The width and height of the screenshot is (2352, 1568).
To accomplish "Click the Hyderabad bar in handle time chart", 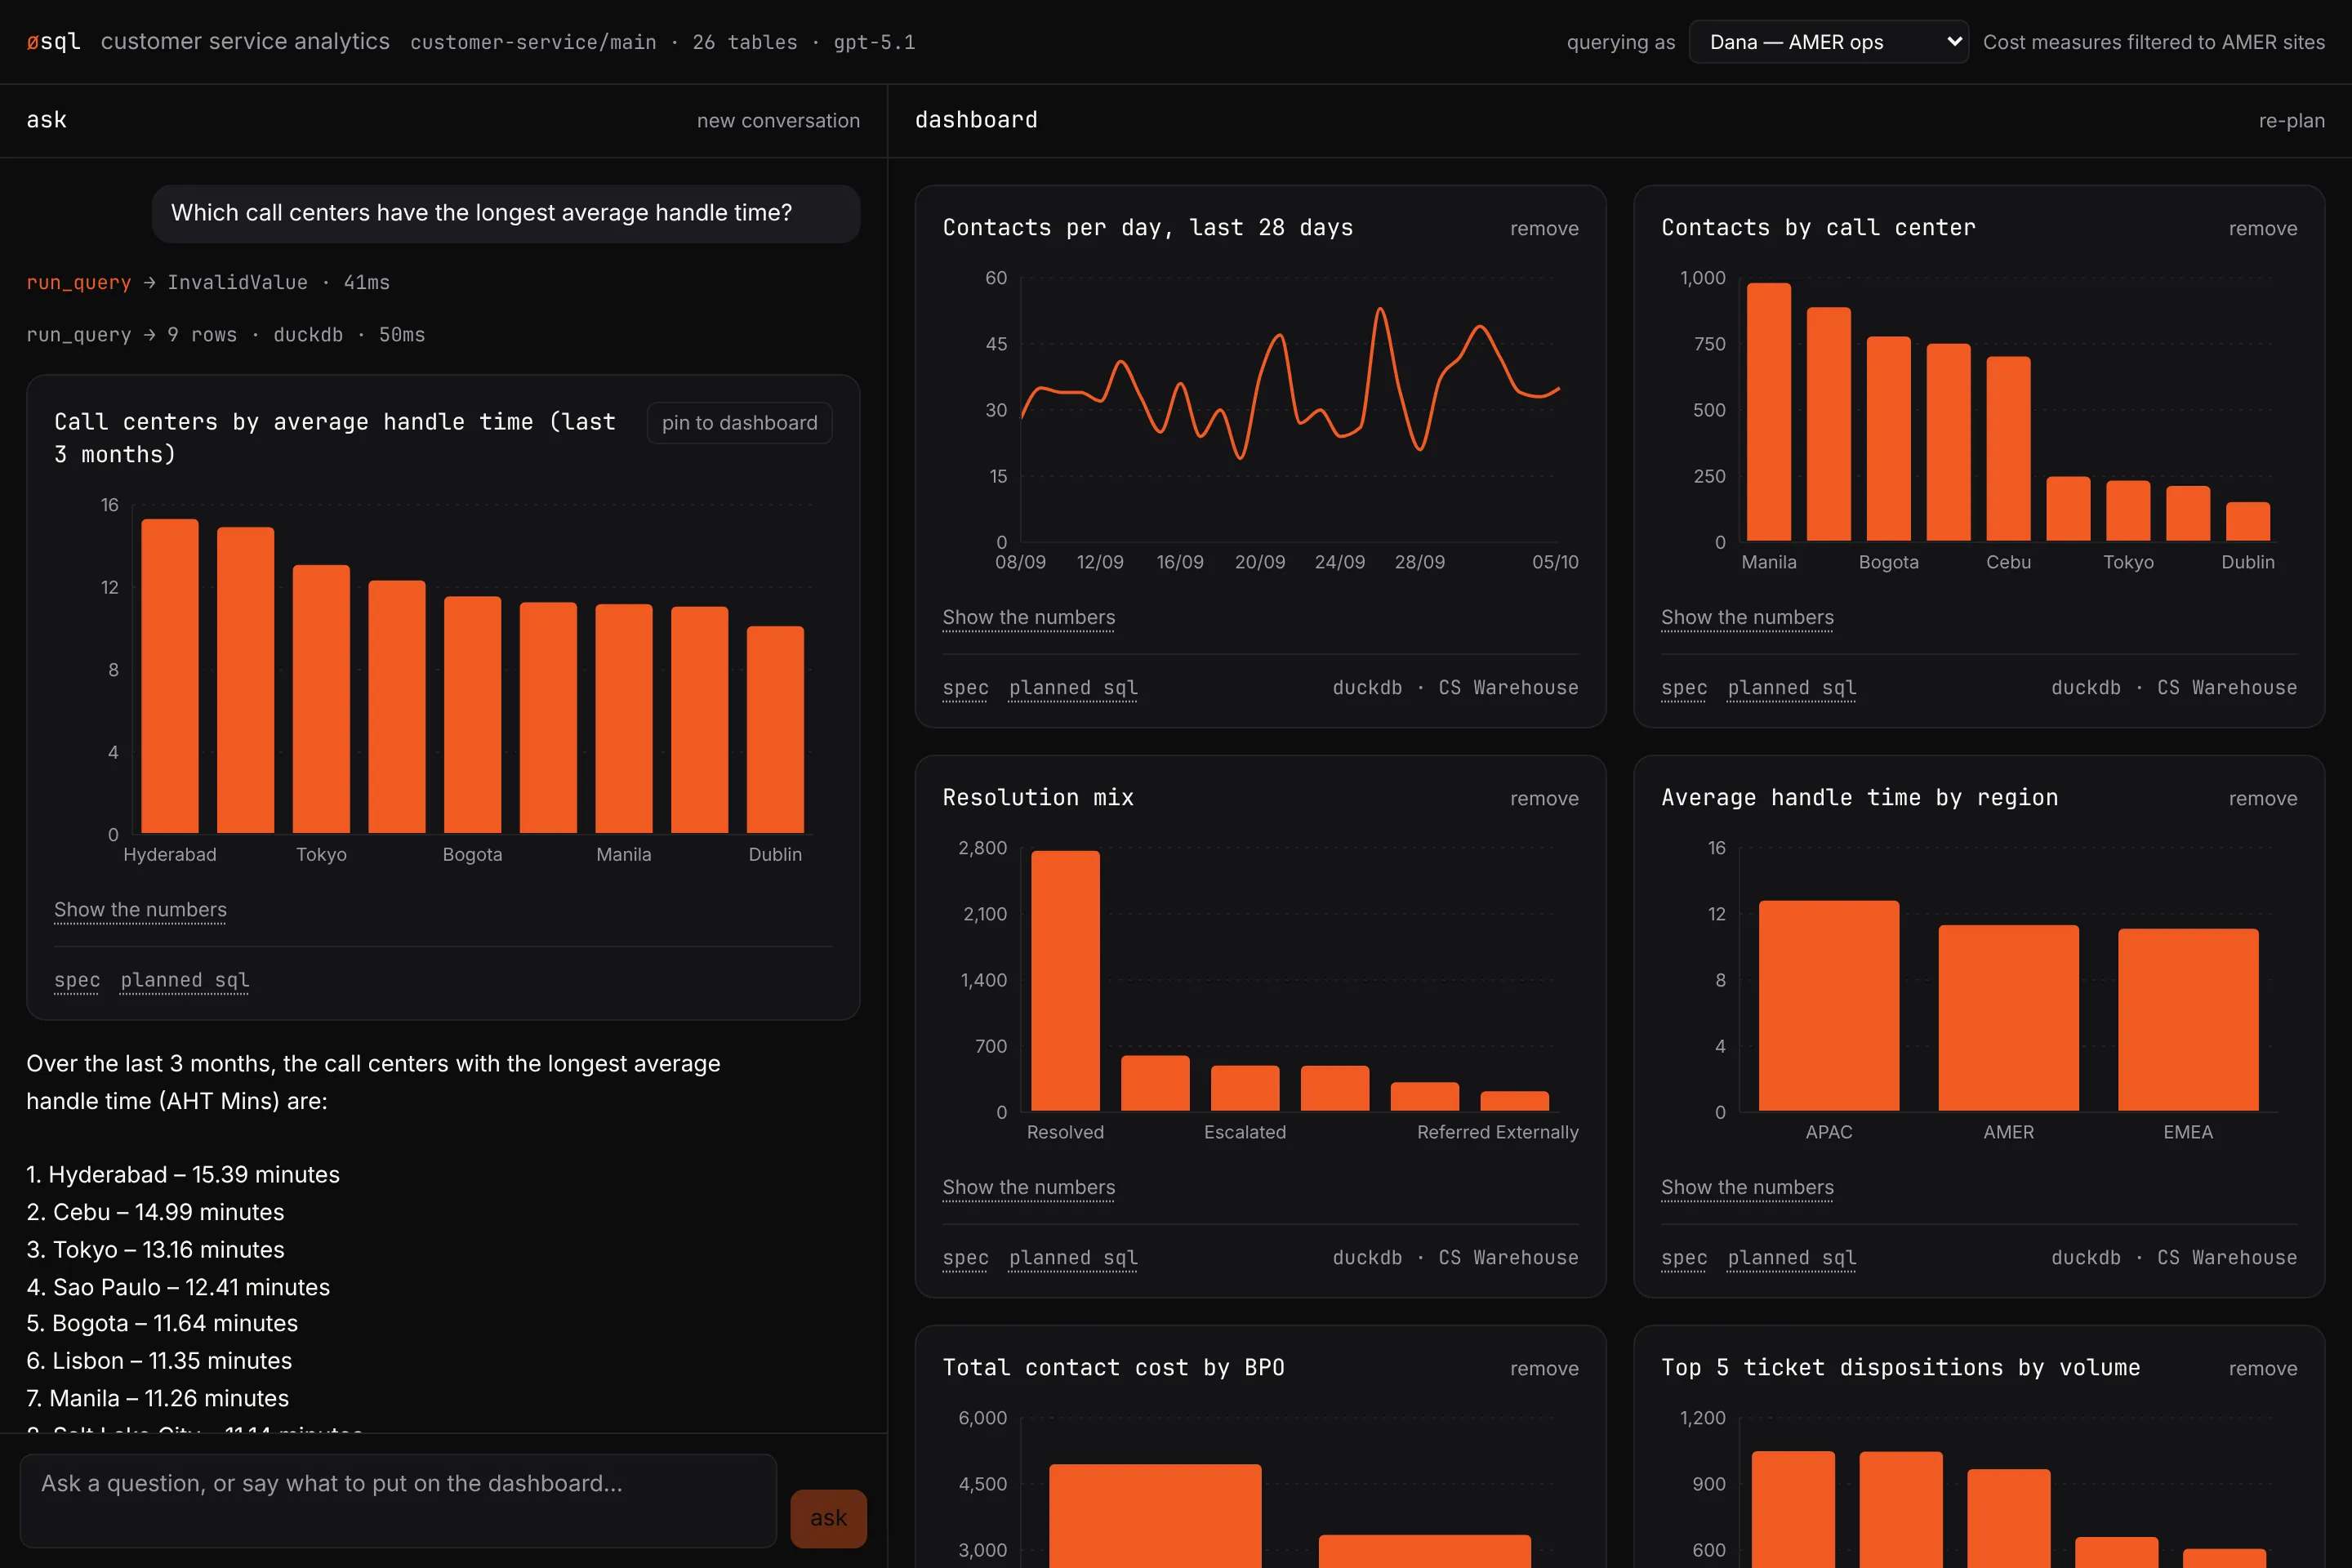I will (x=170, y=676).
